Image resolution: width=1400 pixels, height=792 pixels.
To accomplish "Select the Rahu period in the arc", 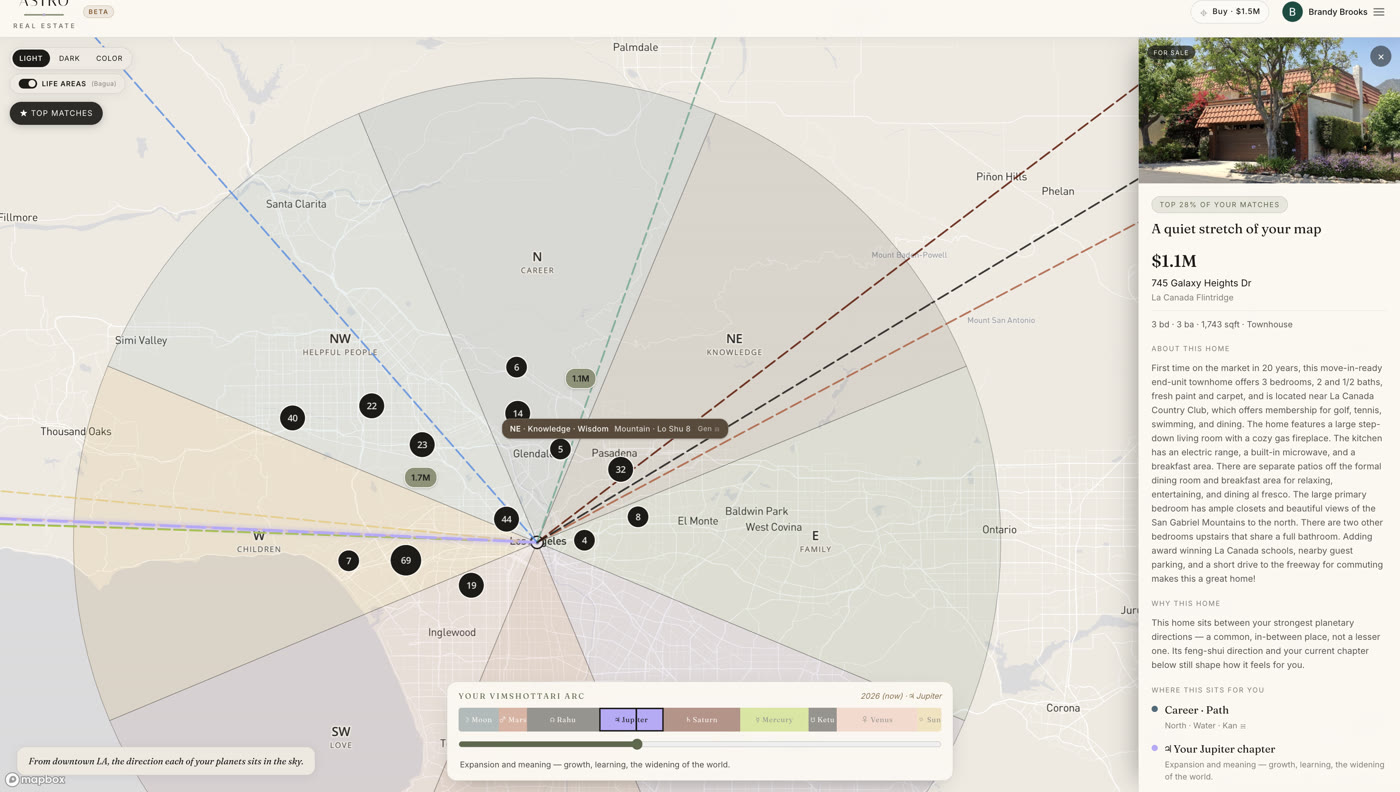I will (563, 719).
